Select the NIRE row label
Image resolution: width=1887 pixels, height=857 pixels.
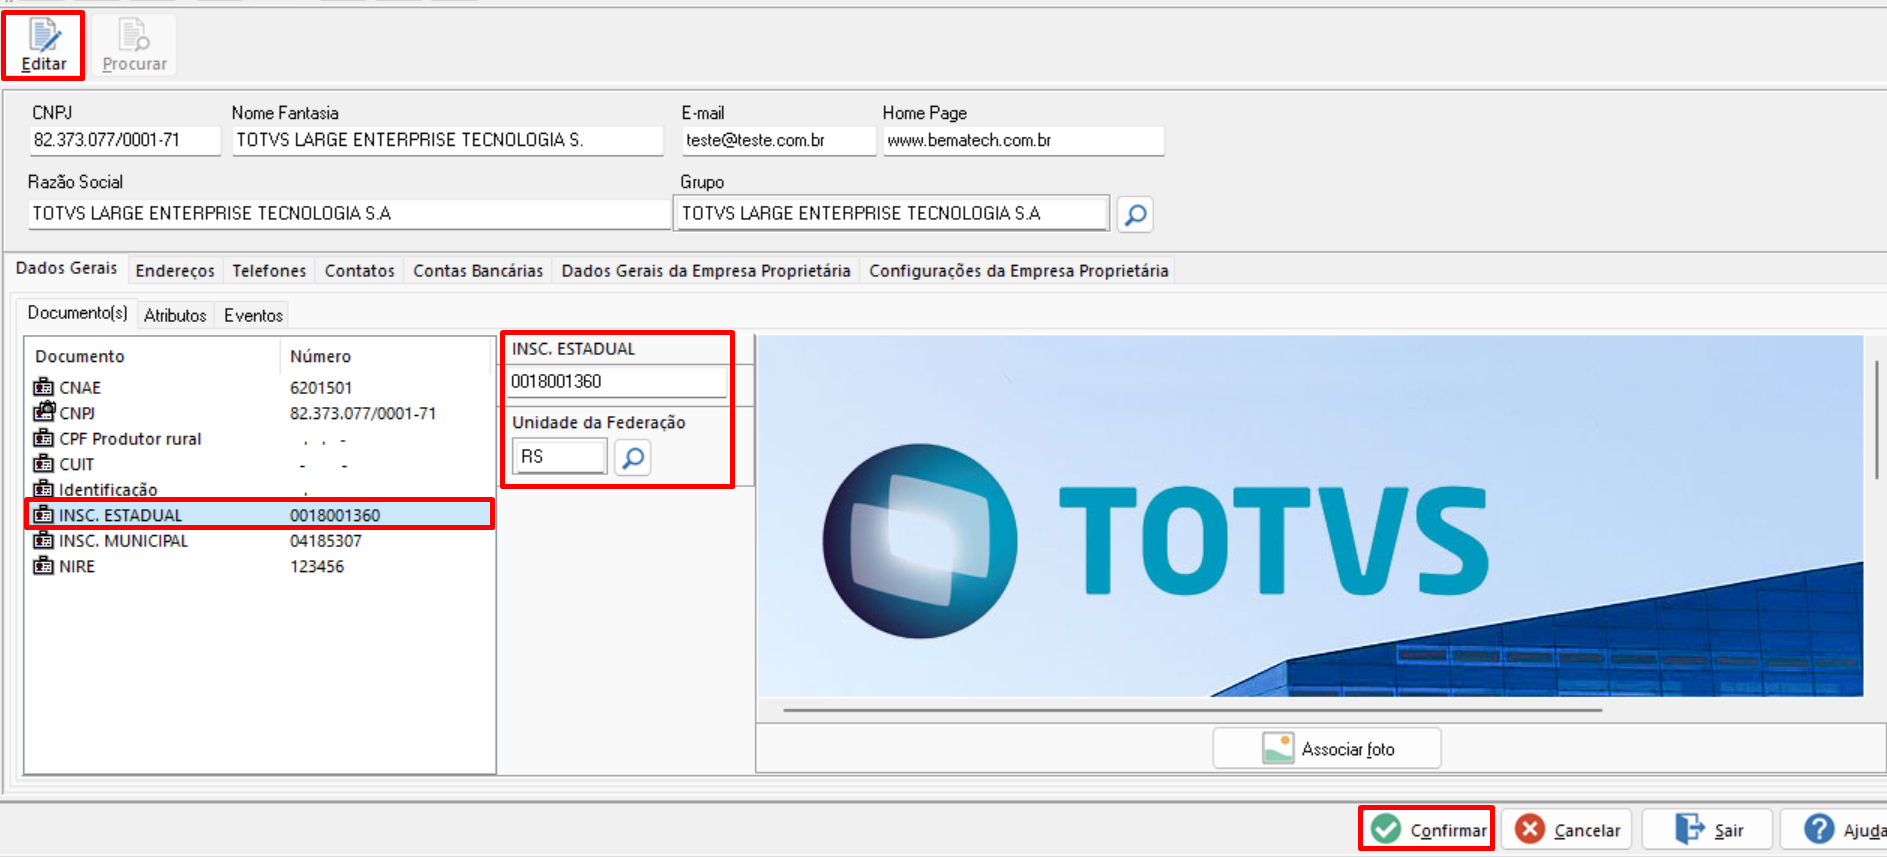(77, 566)
